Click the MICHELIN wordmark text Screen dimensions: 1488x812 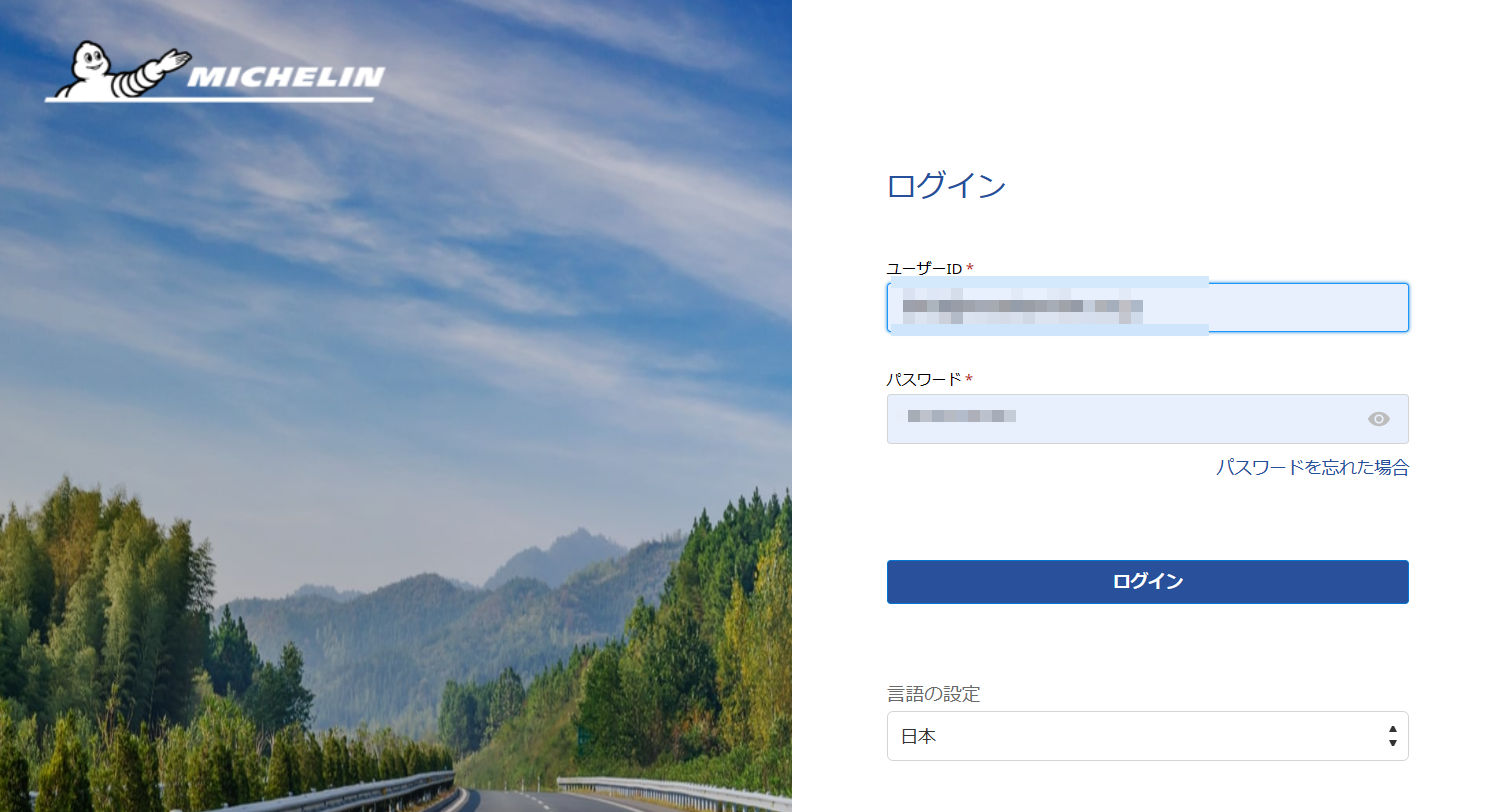pos(286,77)
